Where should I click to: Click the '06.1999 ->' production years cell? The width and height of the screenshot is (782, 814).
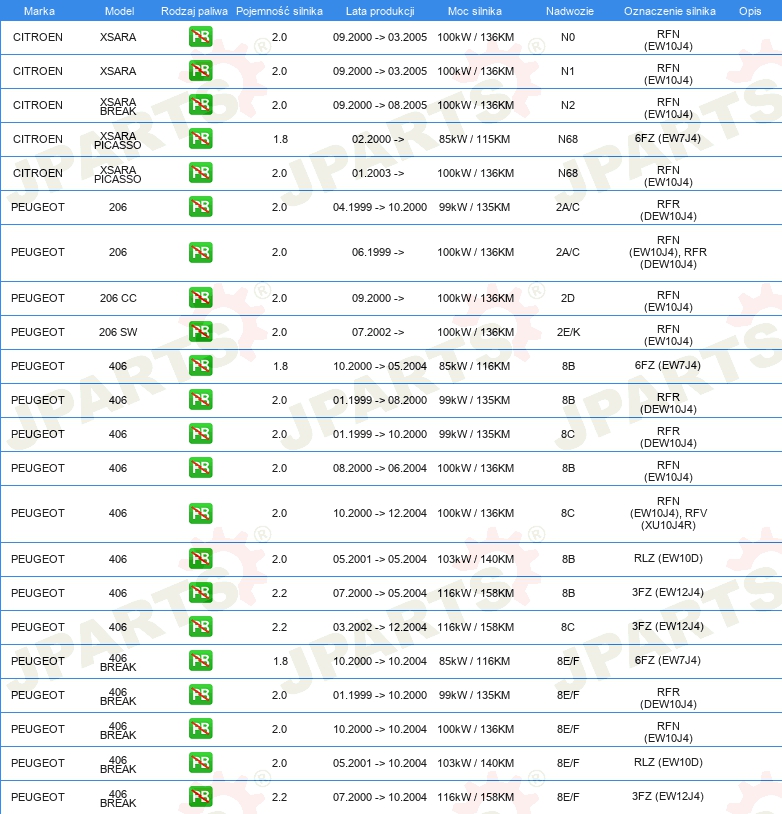[378, 252]
